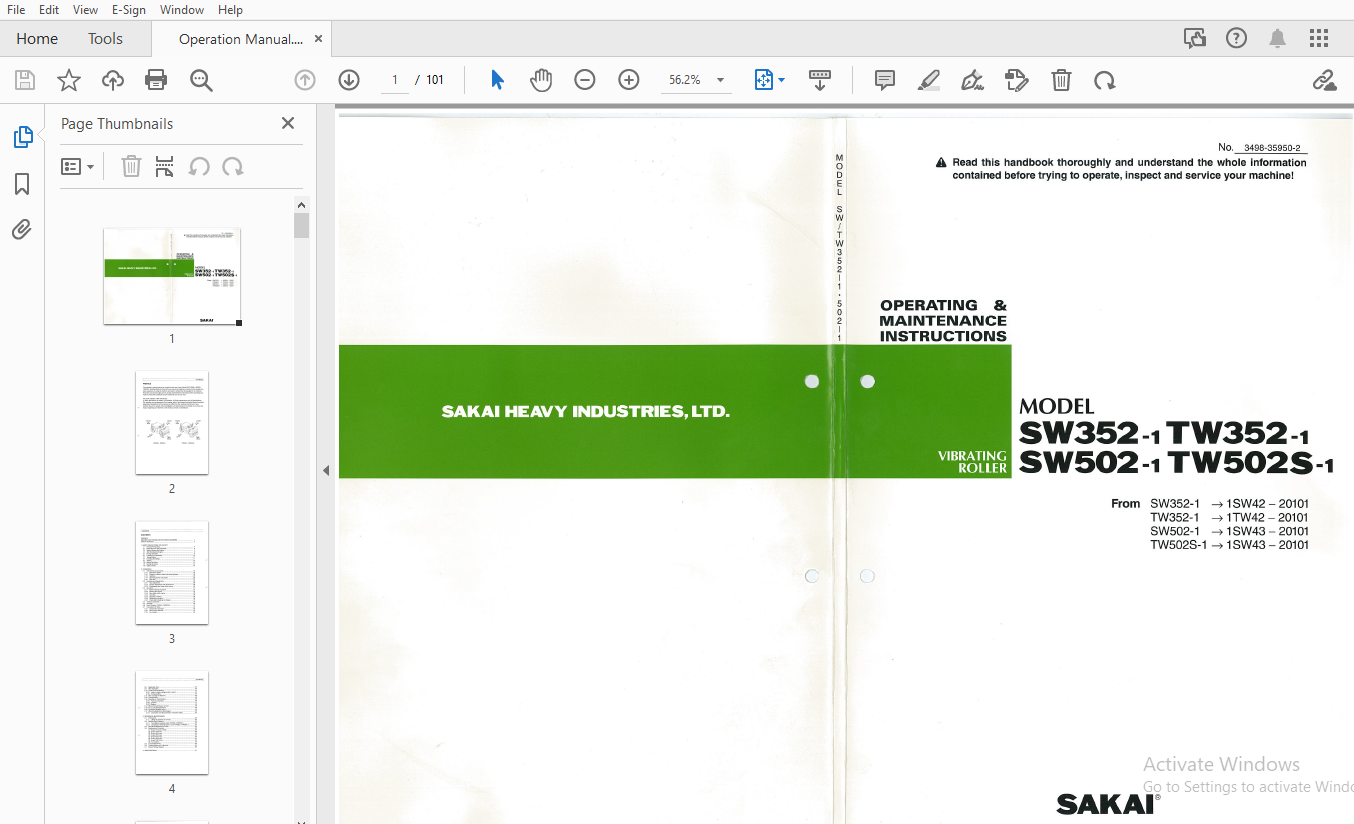Choose the Hand pan tool
Viewport: 1354px width, 824px height.
[541, 80]
